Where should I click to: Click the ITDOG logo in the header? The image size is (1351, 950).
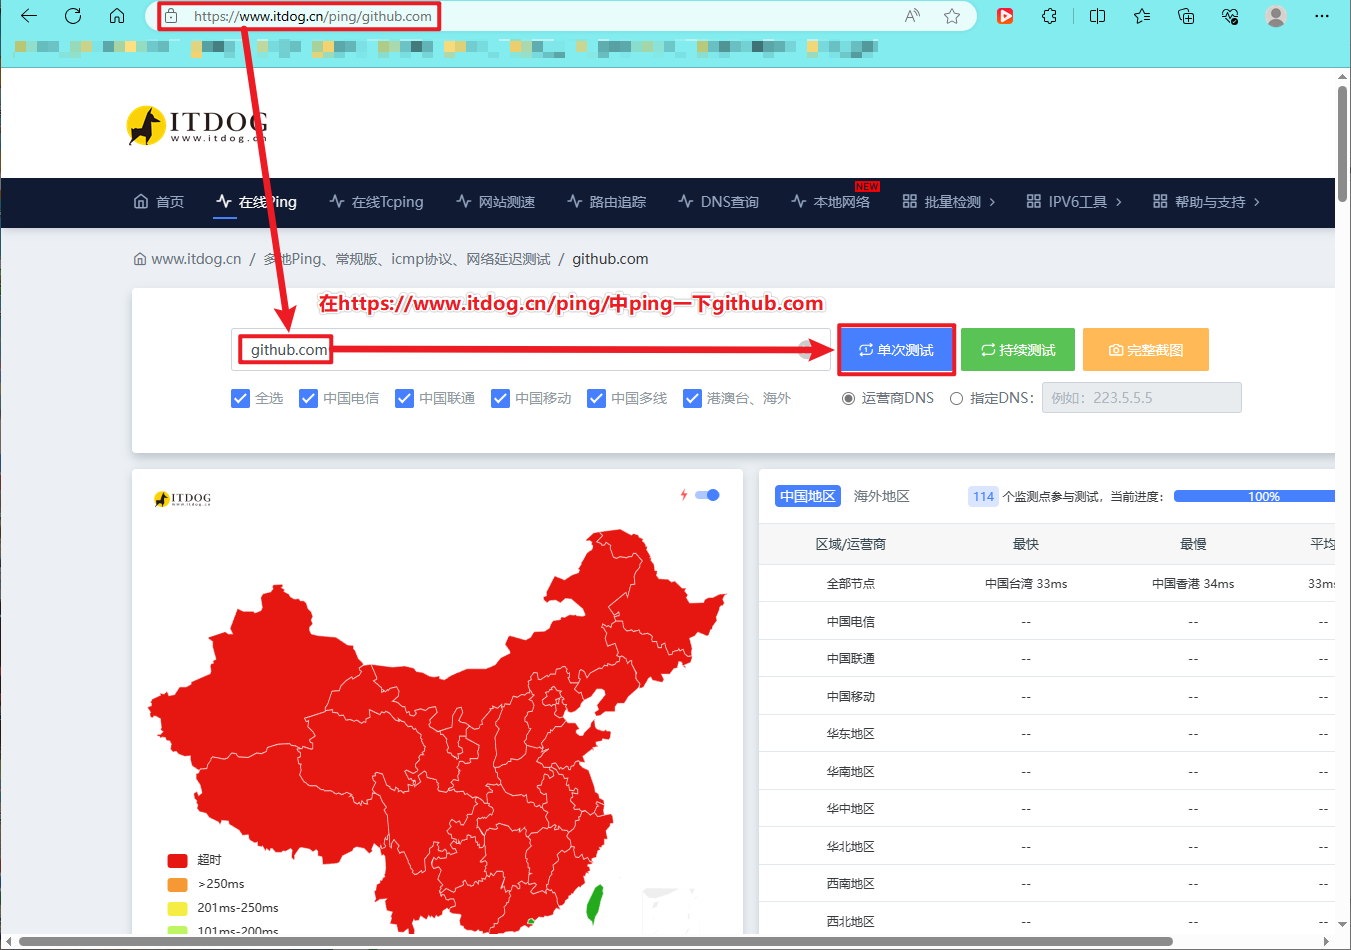click(x=197, y=126)
